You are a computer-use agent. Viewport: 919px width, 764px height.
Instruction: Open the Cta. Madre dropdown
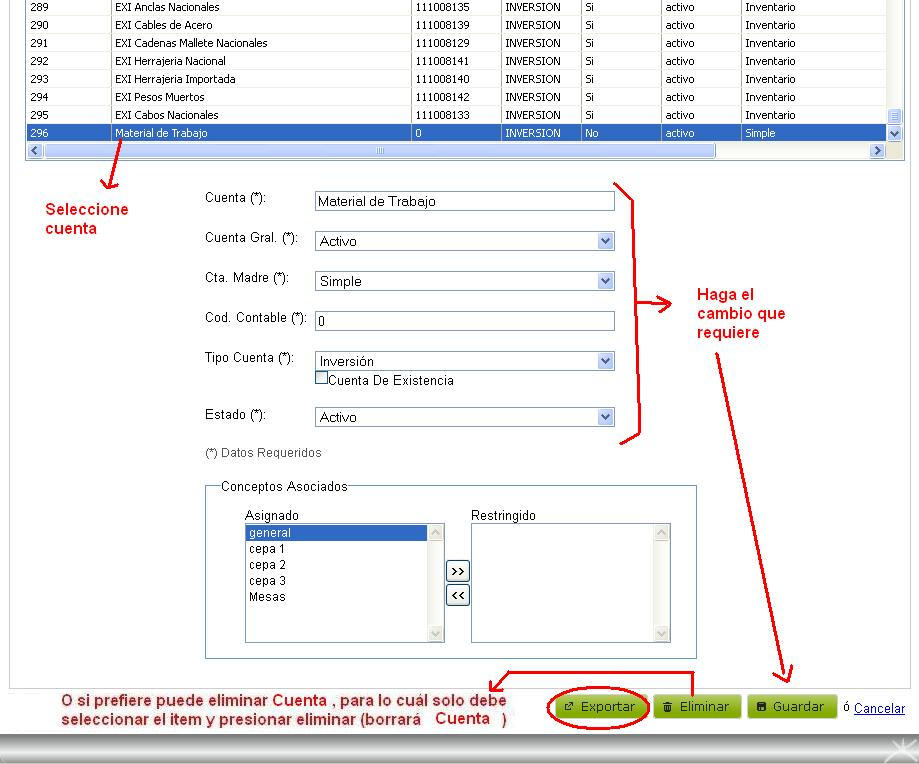(603, 281)
